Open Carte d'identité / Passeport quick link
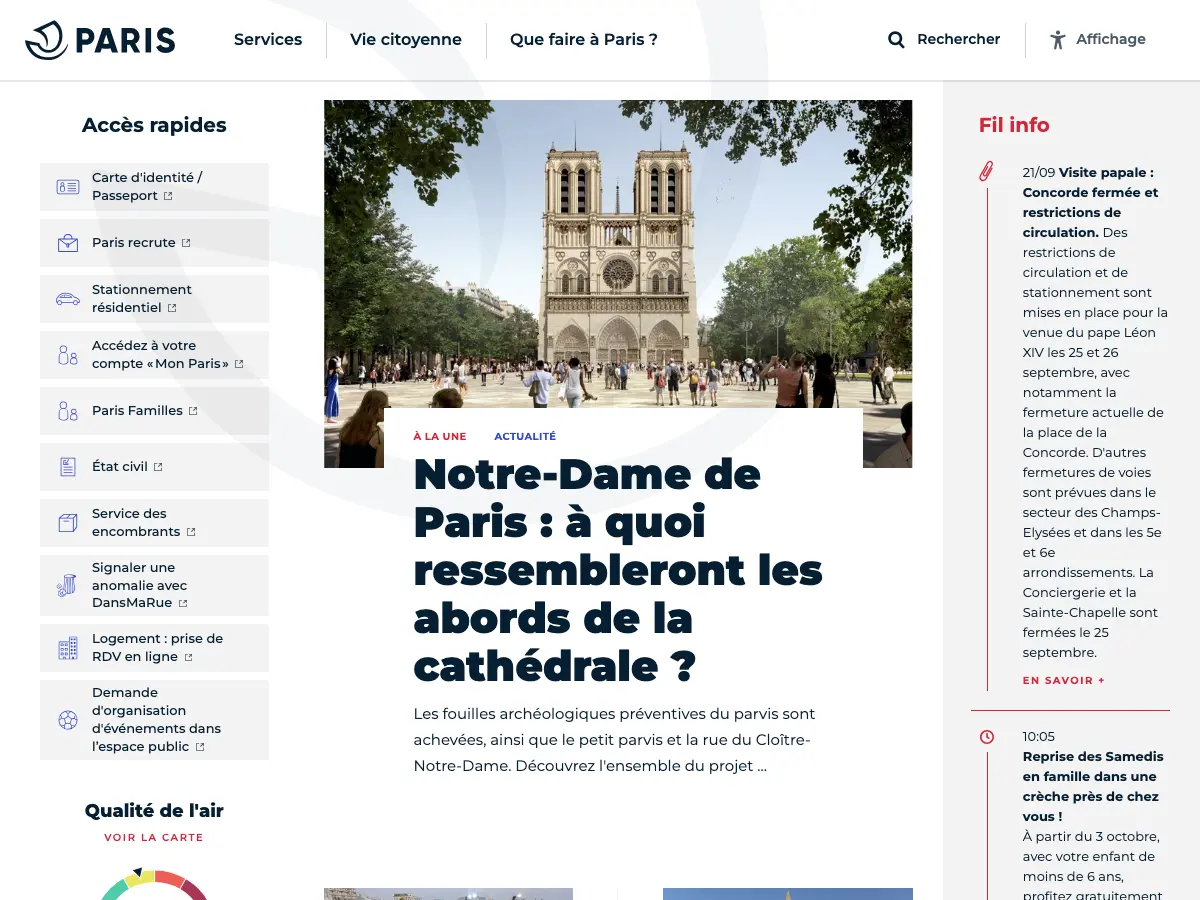 point(154,187)
